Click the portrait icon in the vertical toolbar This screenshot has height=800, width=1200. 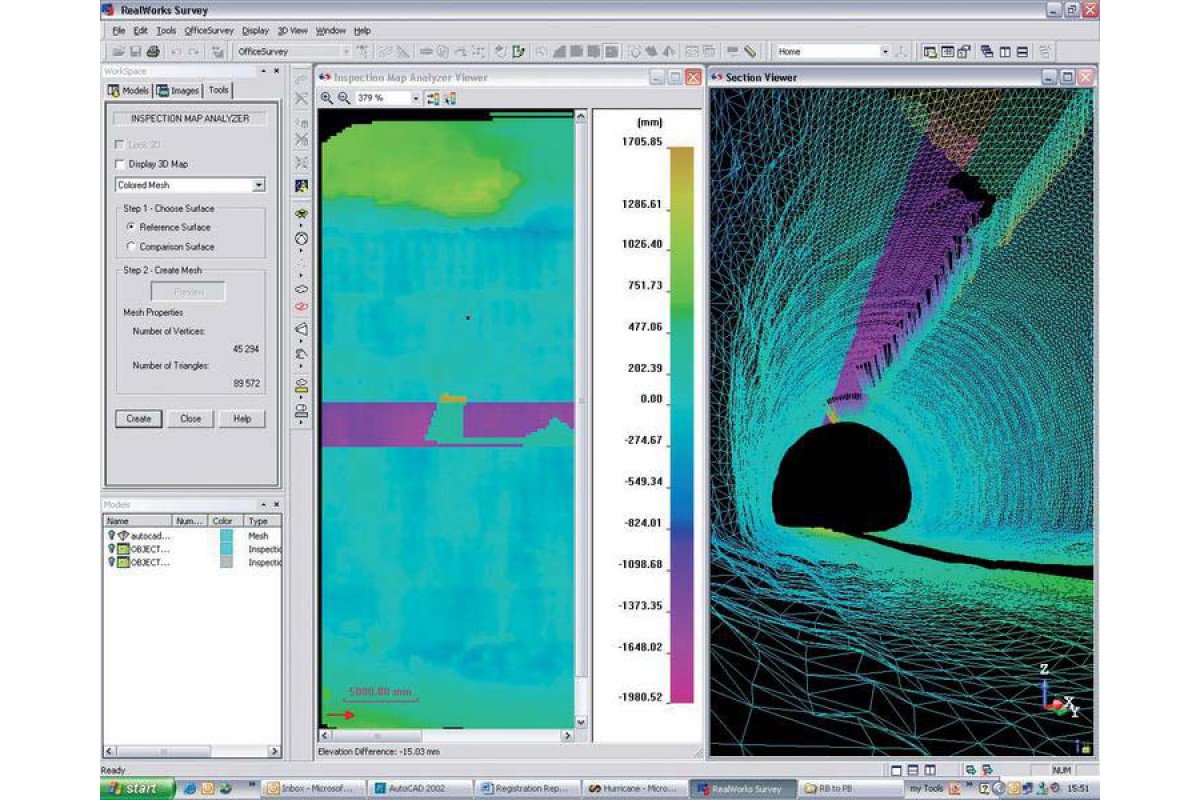click(301, 186)
